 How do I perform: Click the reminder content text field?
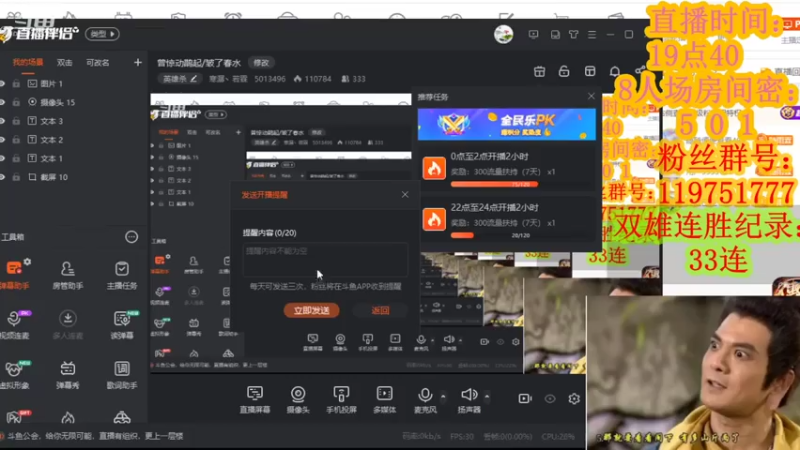point(325,260)
